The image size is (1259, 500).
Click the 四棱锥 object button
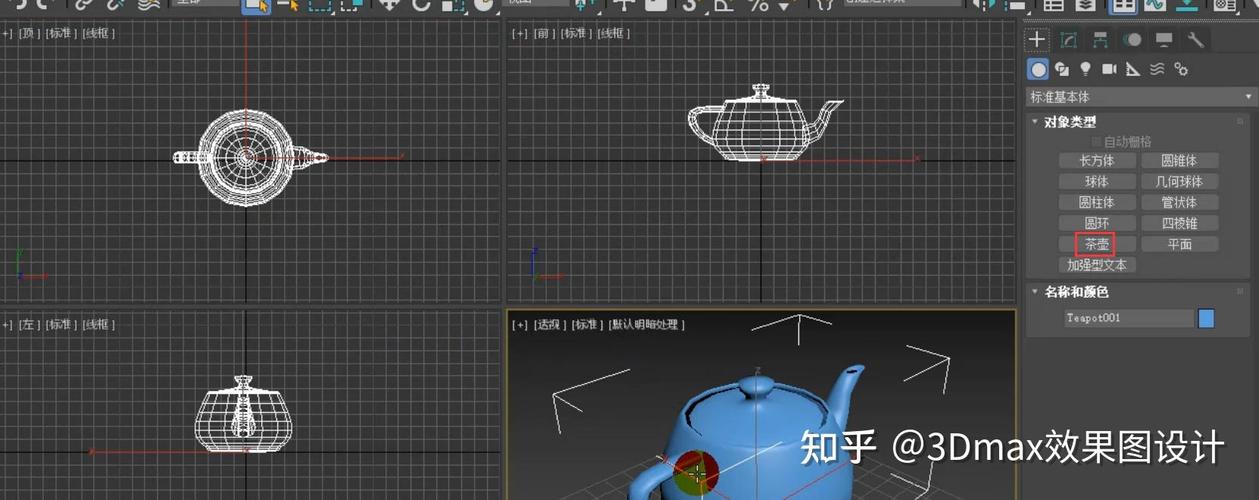(1179, 224)
